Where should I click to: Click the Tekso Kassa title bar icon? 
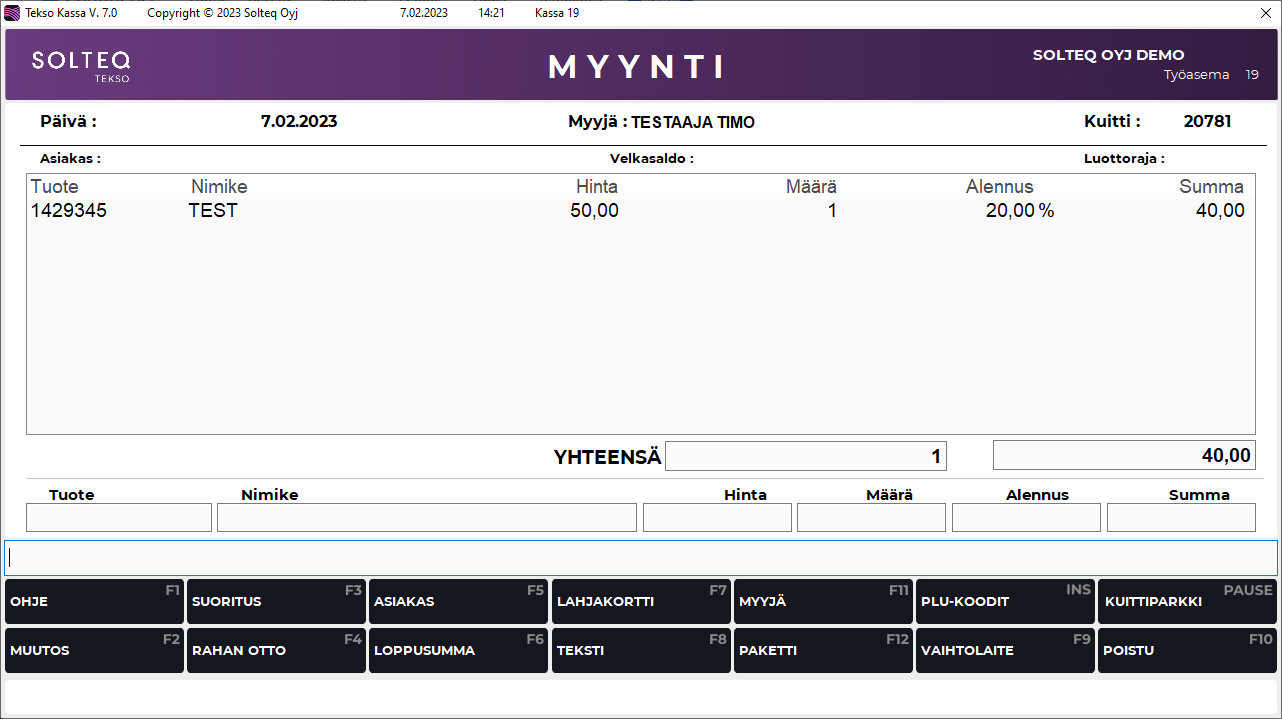tap(13, 13)
